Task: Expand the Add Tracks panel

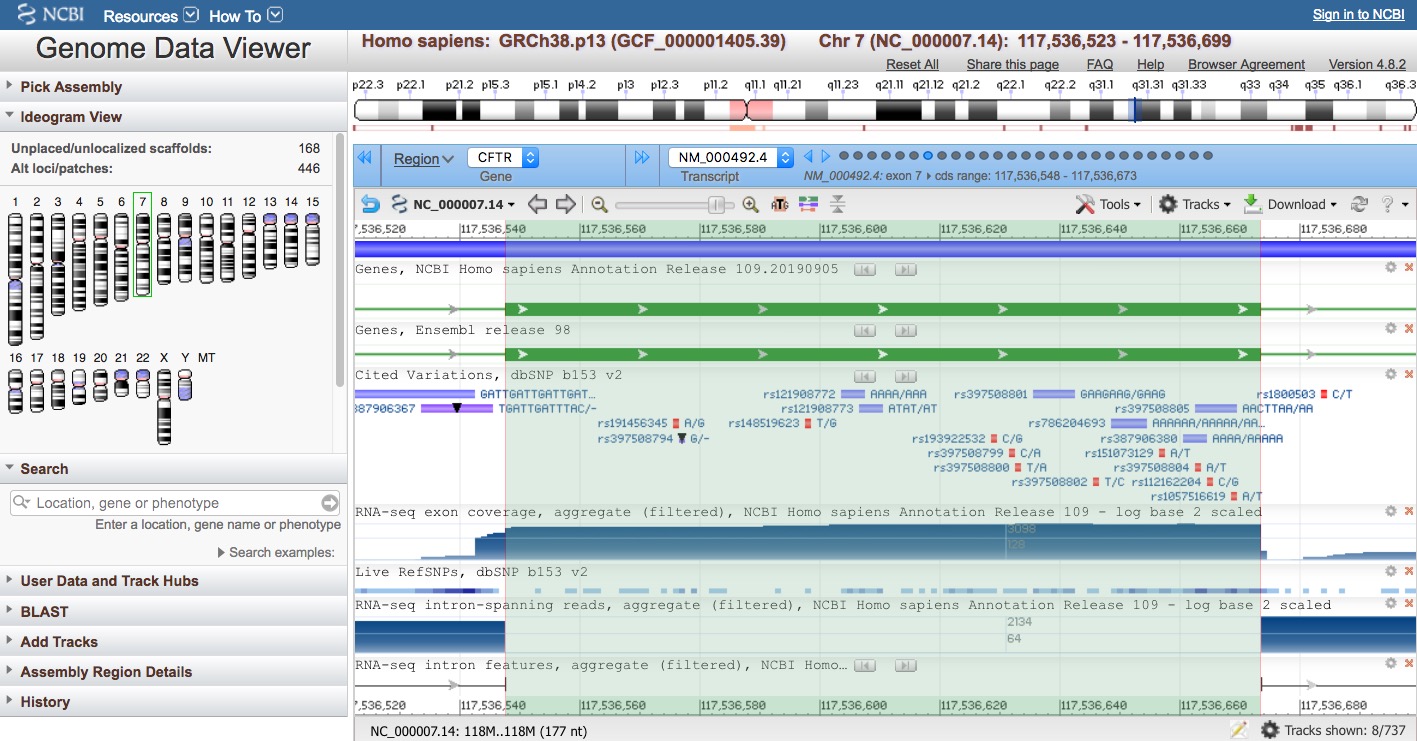Action: pos(173,641)
